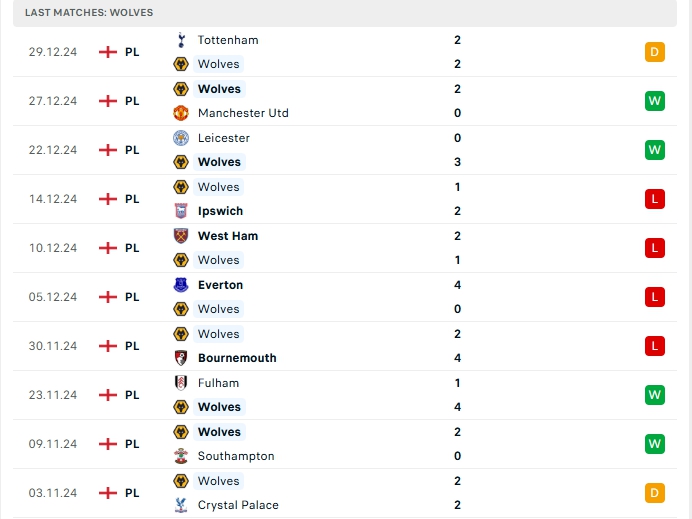Click the Leicester club crest icon
The width and height of the screenshot is (692, 519).
click(181, 138)
